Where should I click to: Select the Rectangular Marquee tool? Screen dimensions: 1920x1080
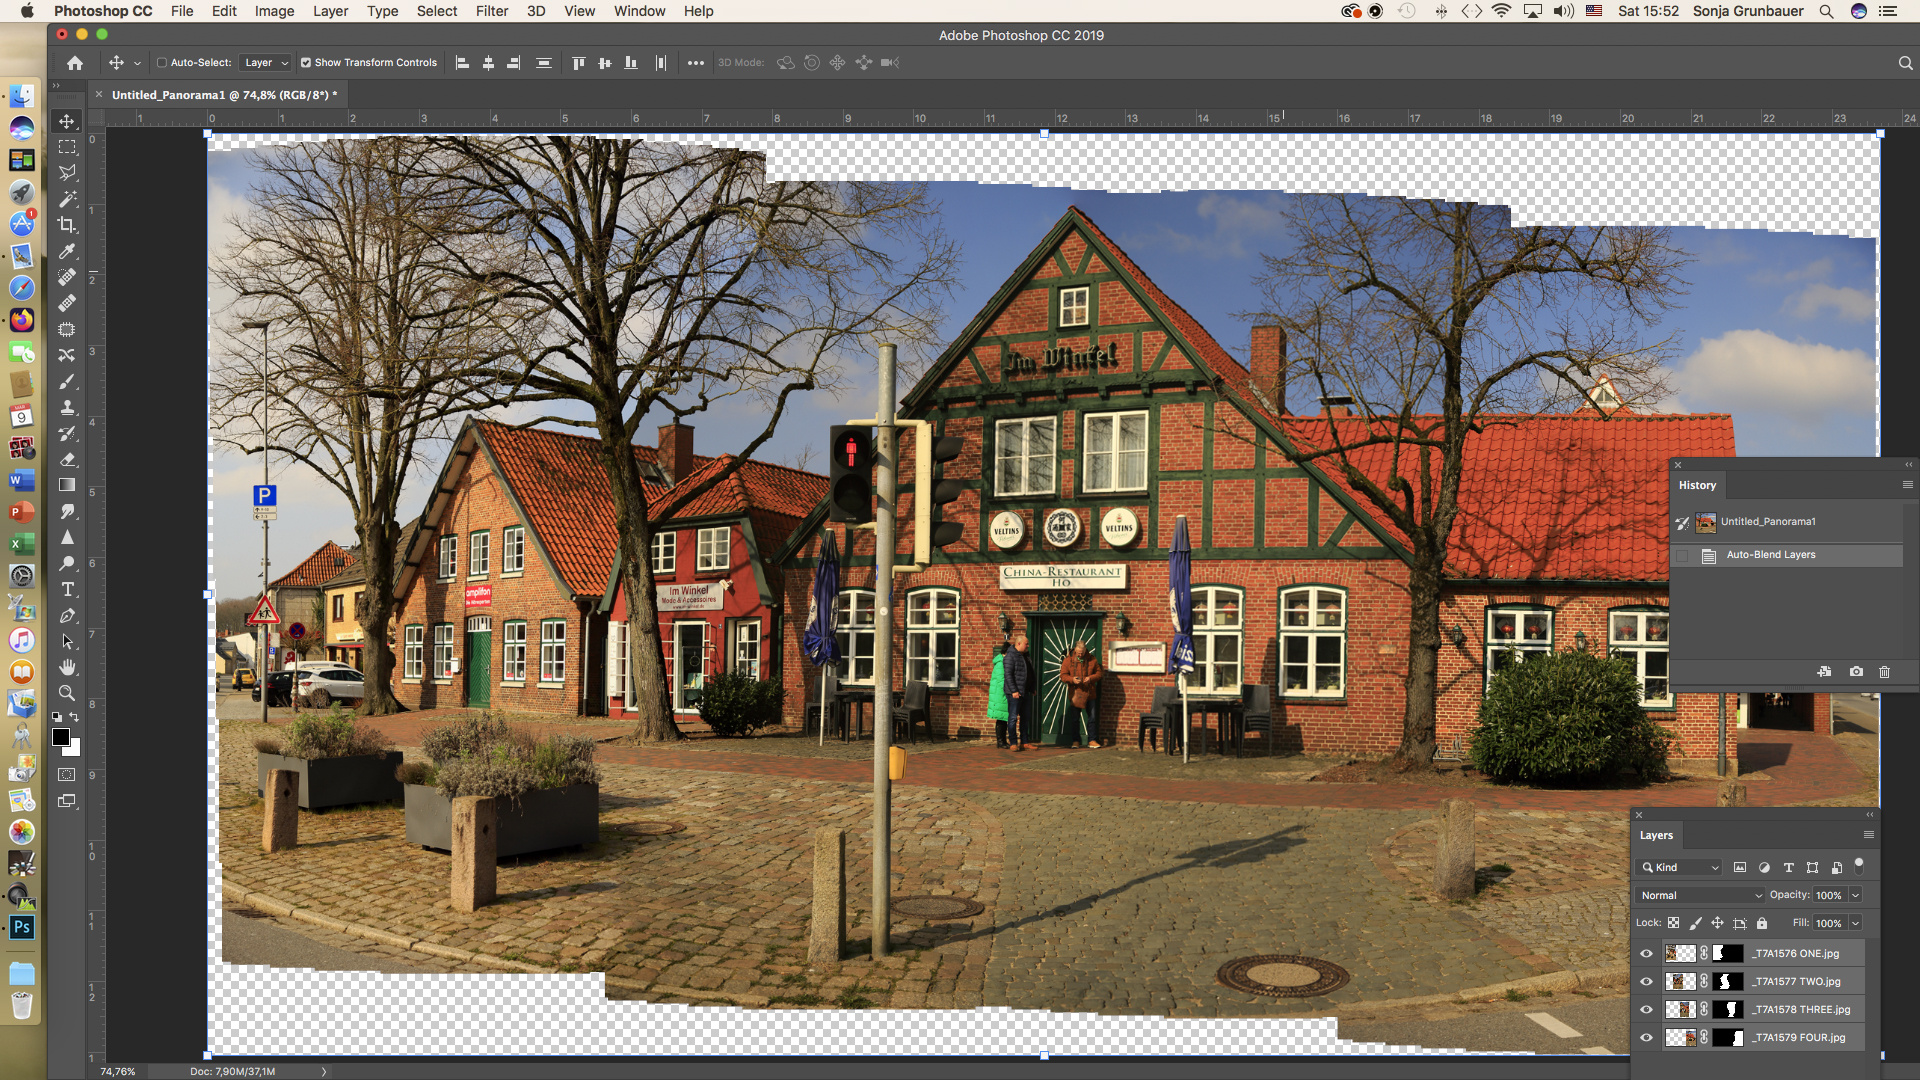[x=67, y=147]
